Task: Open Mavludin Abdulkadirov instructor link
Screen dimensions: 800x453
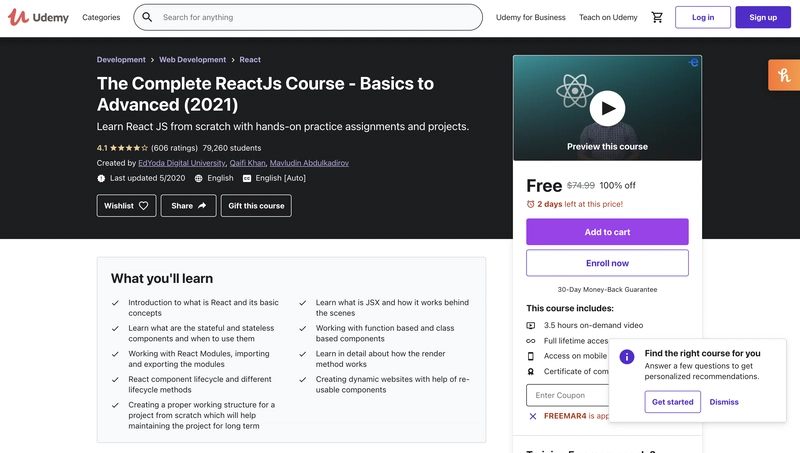Action: pyautogui.click(x=309, y=163)
